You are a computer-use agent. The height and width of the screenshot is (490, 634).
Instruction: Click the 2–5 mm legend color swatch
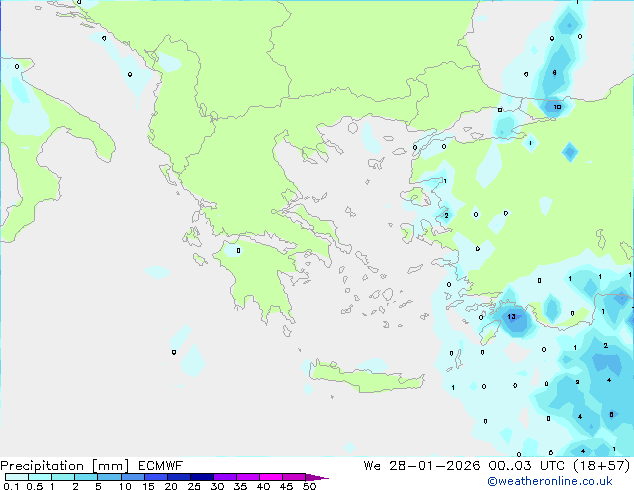[x=86, y=477]
